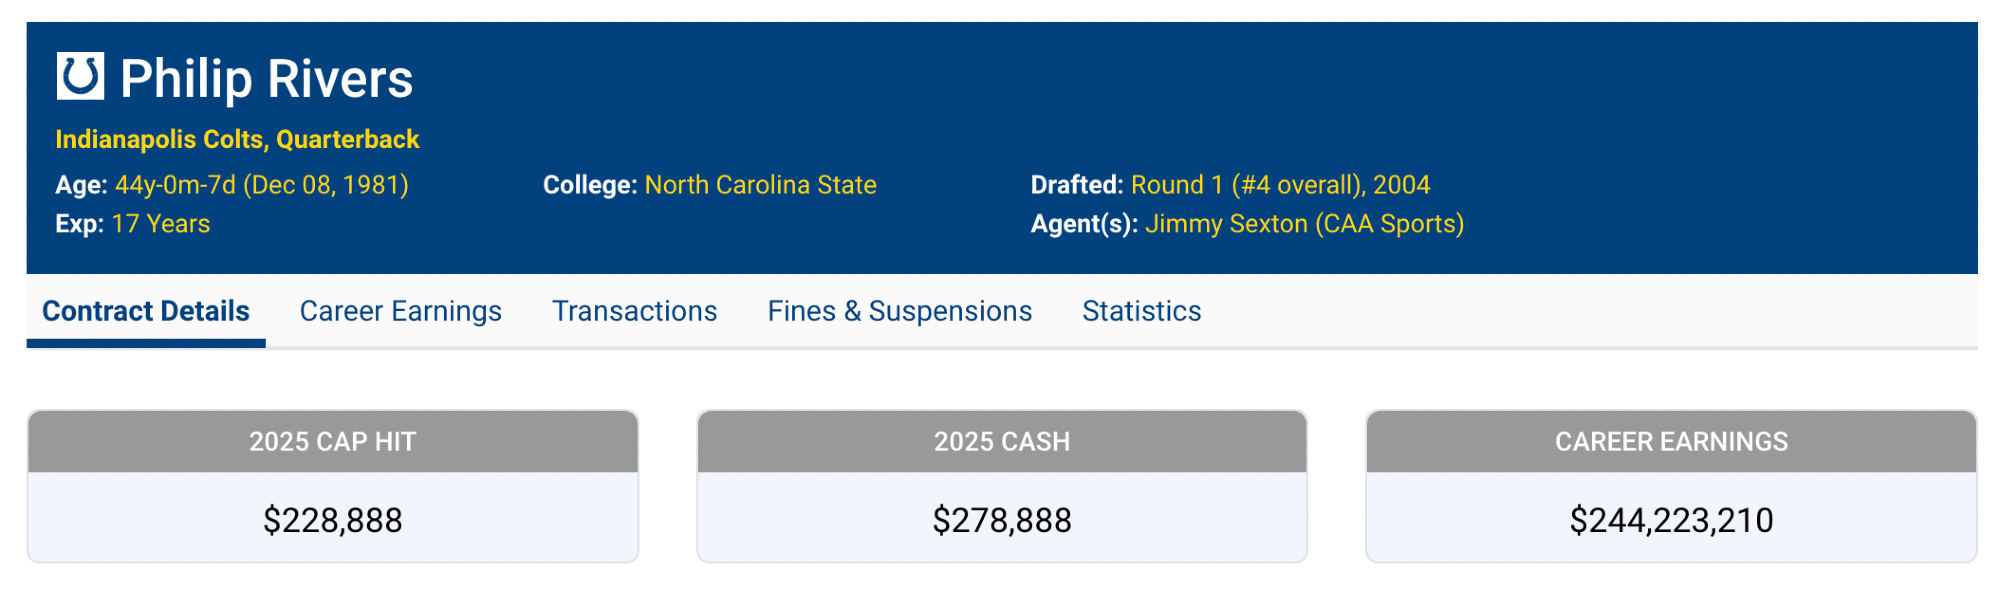Screen dimensions: 2000x590
Task: Click the $228,888 cap hit value
Action: point(332,520)
